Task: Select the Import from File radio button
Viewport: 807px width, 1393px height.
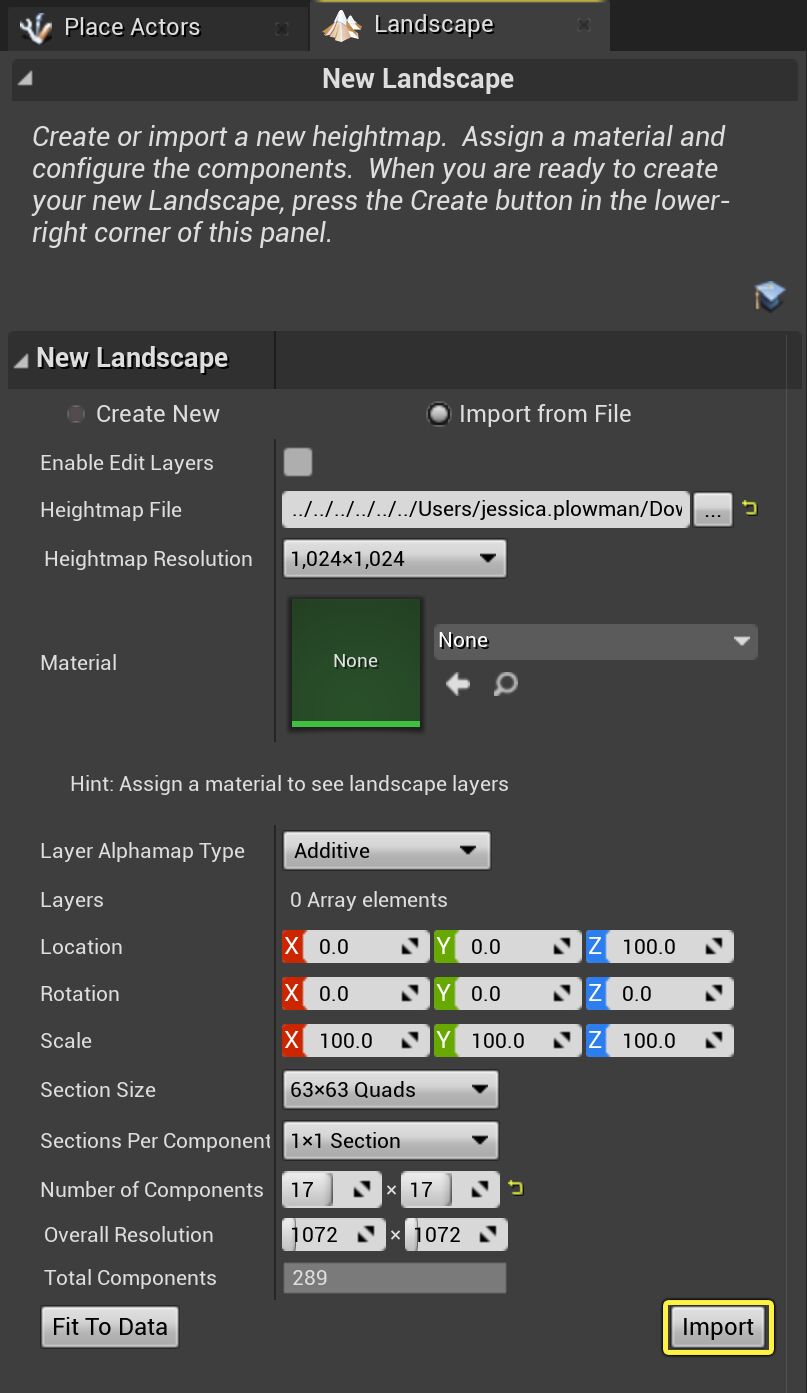Action: (x=439, y=413)
